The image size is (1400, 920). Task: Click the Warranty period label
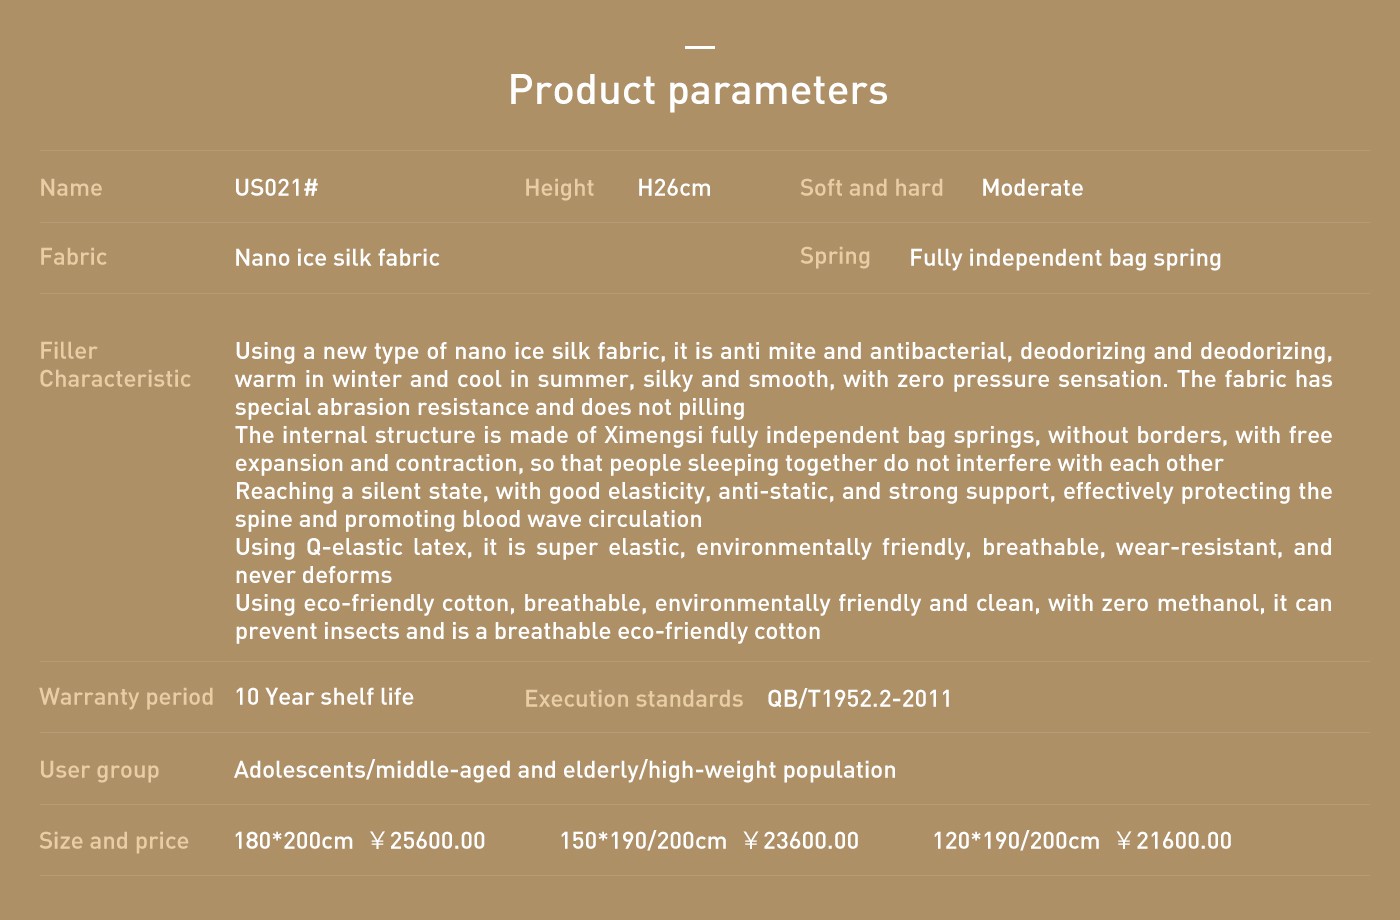point(126,697)
